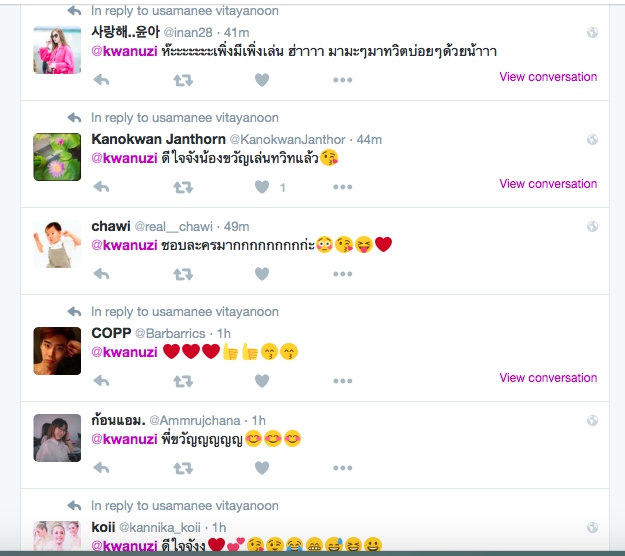This screenshot has height=556, width=625.
Task: Open the @kwanuzi mention in chawi's tweet
Action: 124,245
